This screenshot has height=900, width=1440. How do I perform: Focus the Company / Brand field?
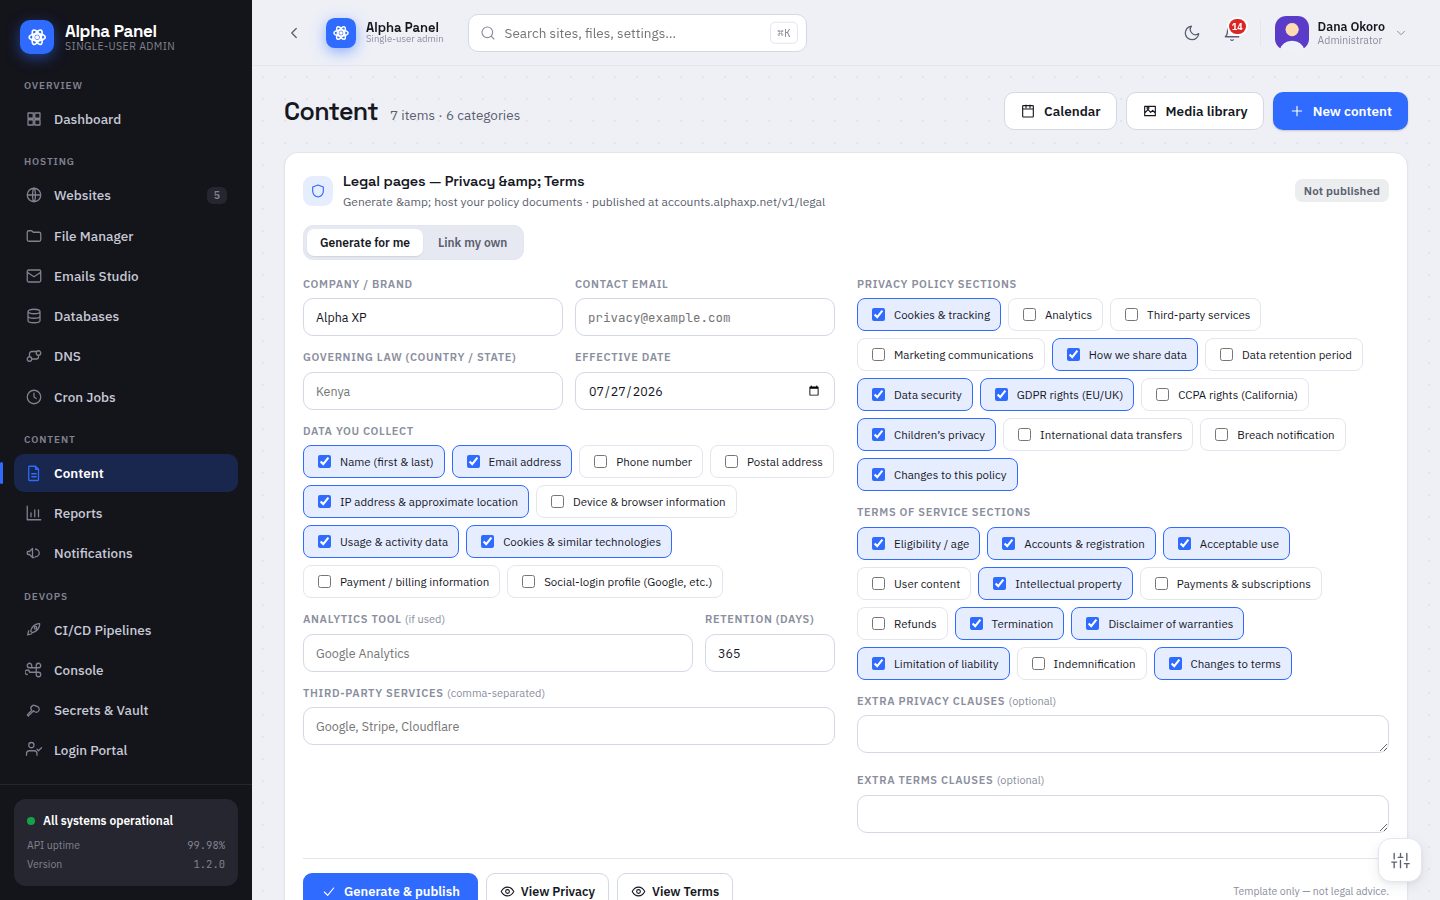tap(433, 317)
